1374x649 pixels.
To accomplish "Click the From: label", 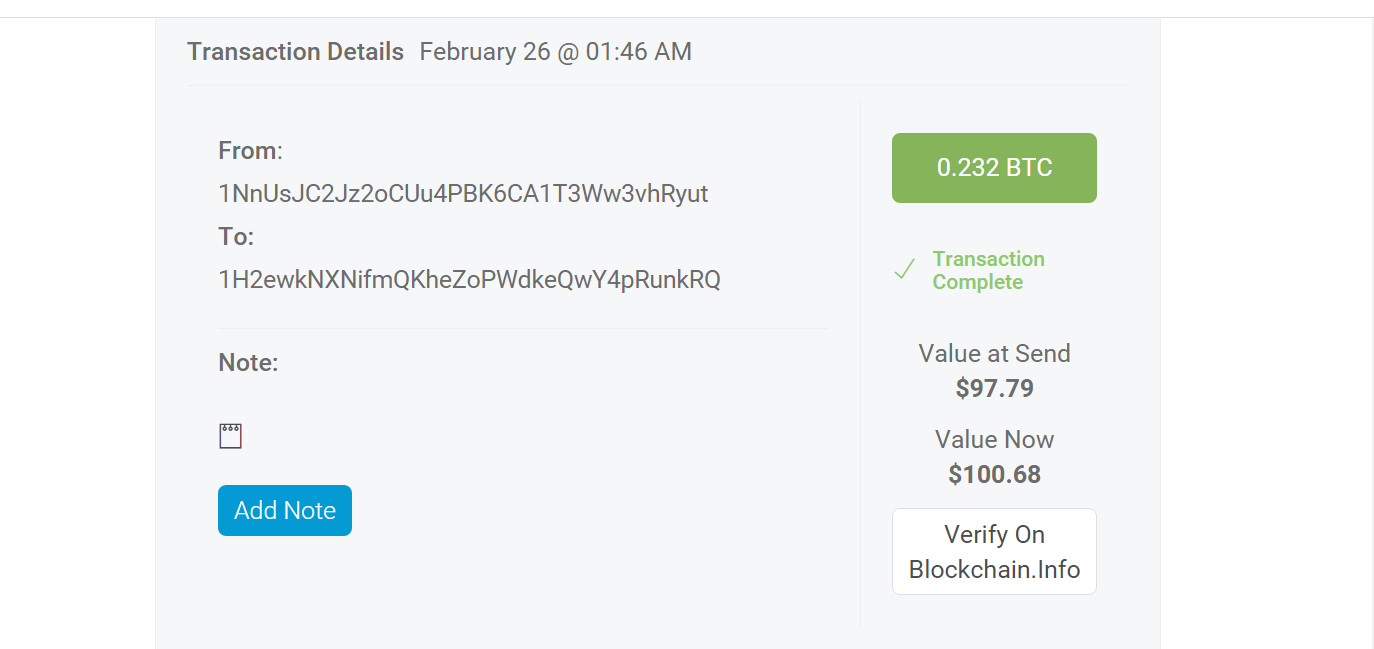I will (x=250, y=151).
